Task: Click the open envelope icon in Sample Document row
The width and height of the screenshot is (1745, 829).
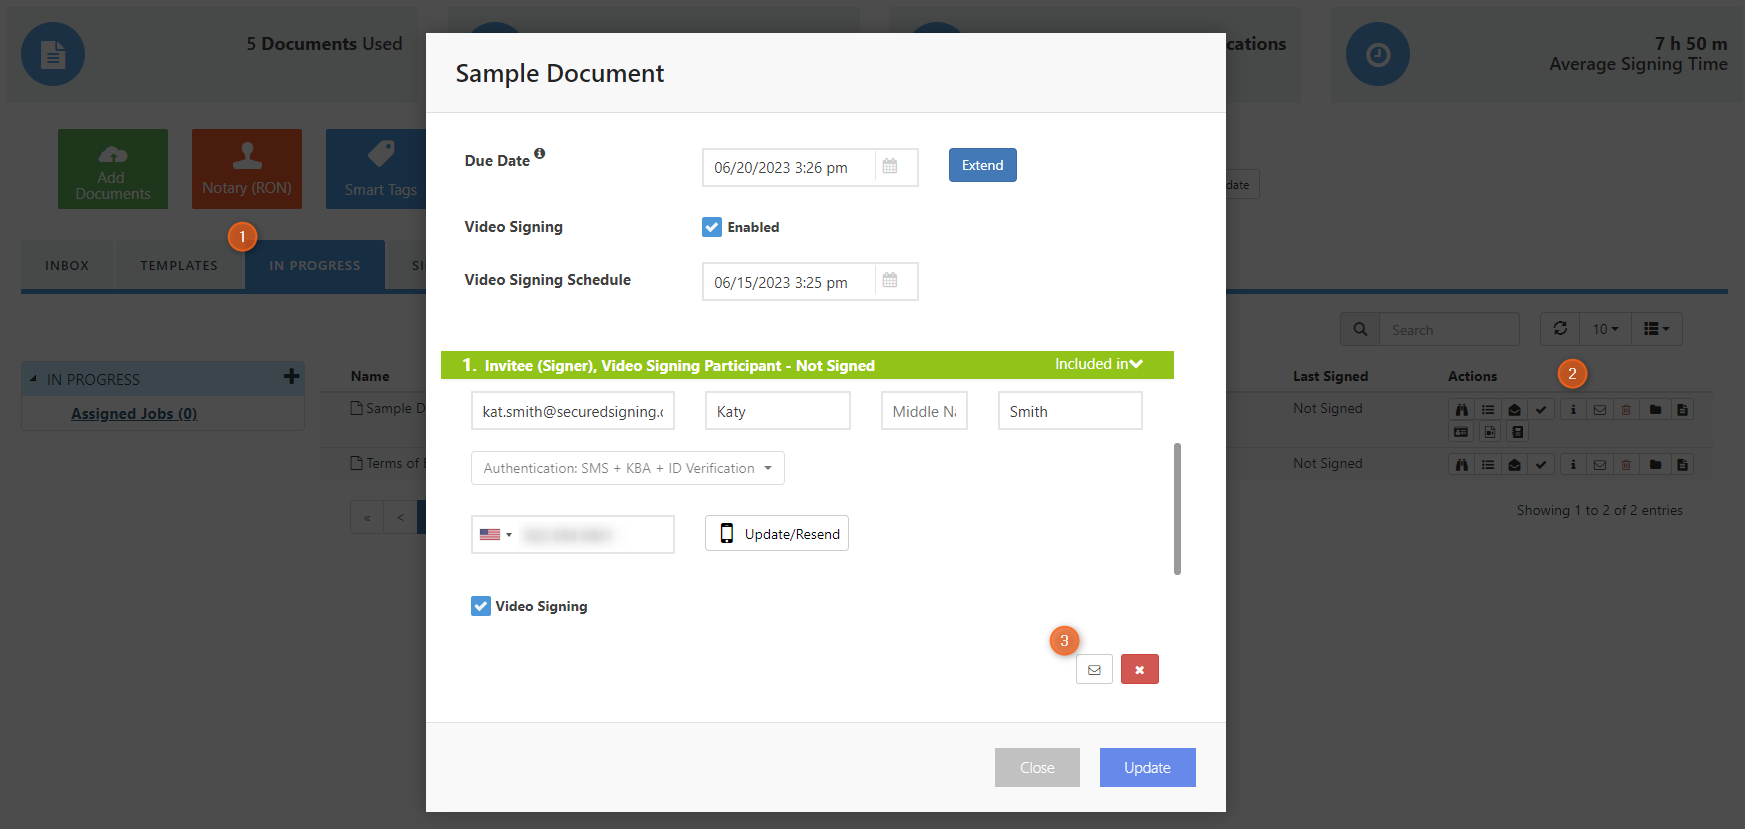Action: coord(1515,409)
